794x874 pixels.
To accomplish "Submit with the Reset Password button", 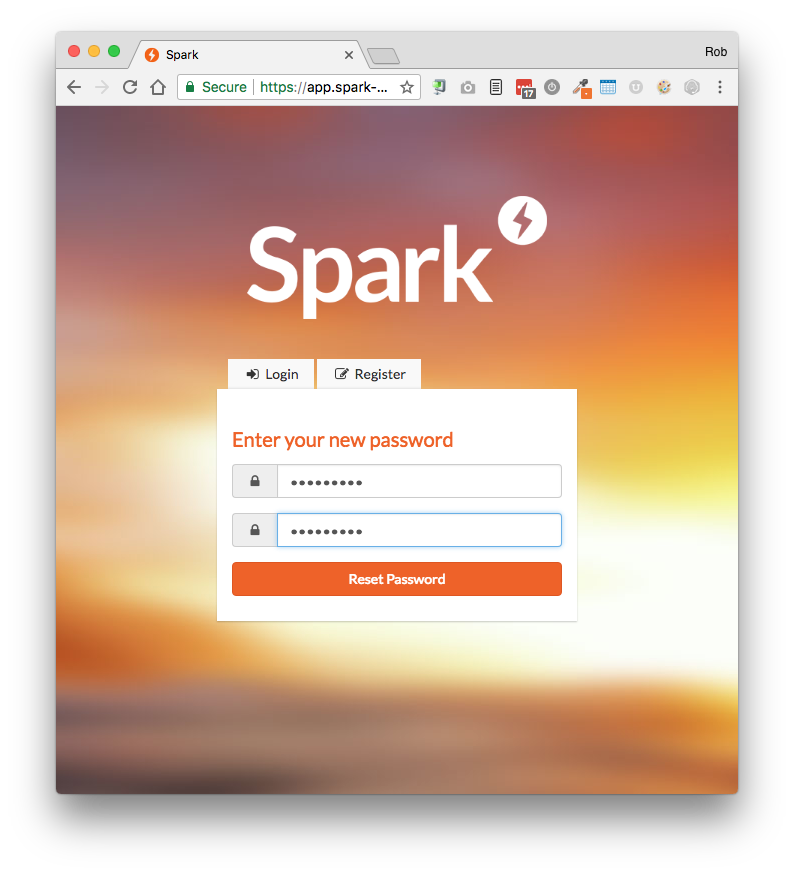I will pos(397,579).
